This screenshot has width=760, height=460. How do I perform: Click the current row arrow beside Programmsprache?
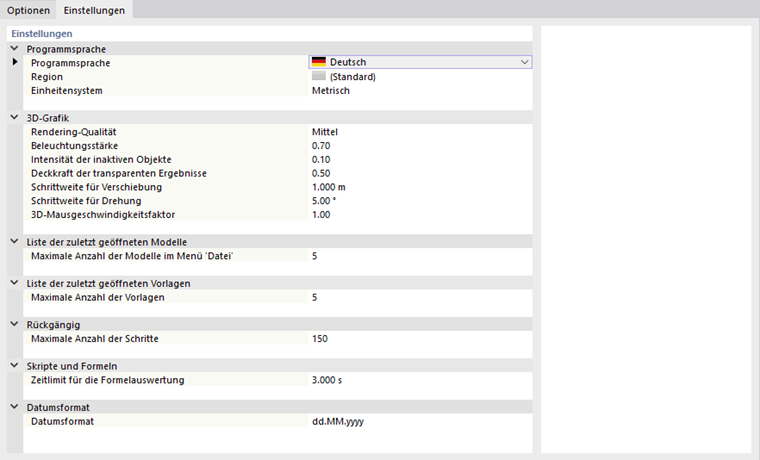click(15, 62)
